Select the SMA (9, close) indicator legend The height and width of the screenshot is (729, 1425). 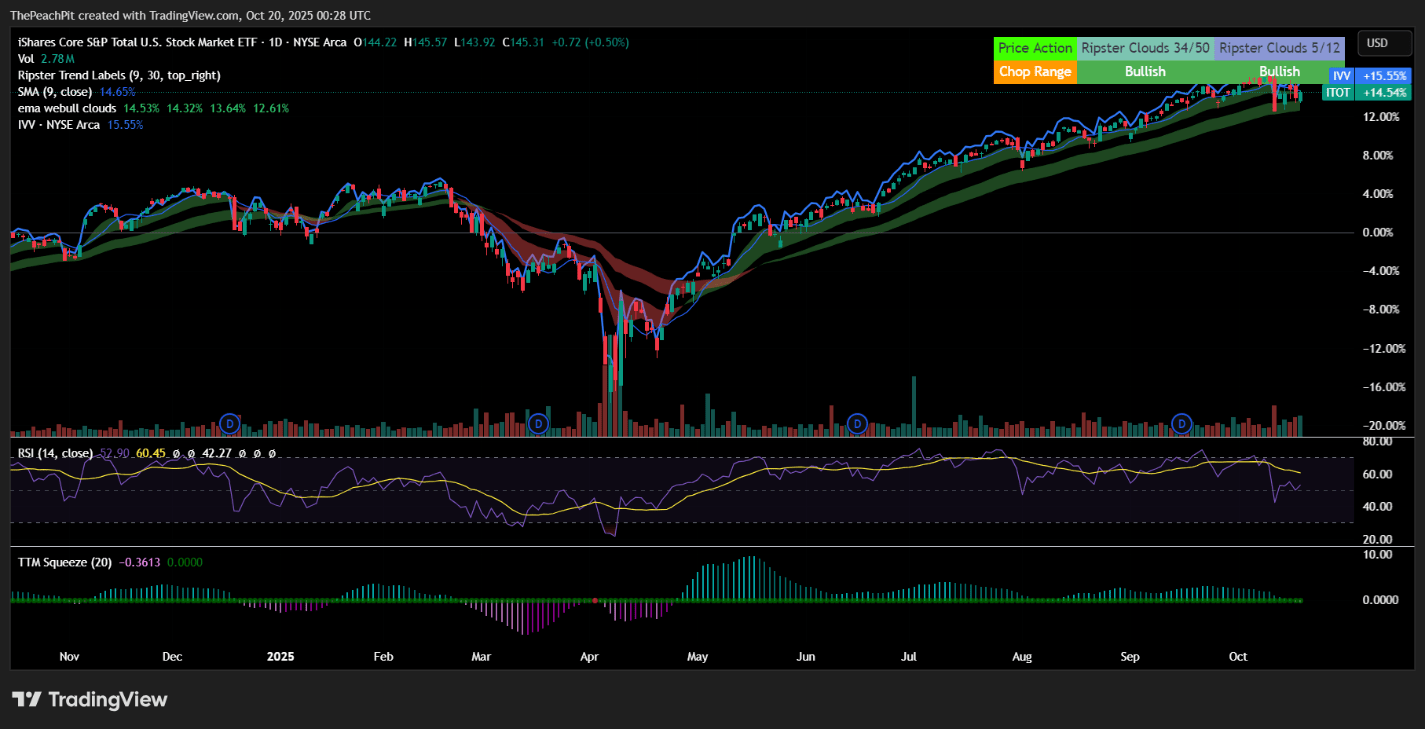tap(56, 92)
